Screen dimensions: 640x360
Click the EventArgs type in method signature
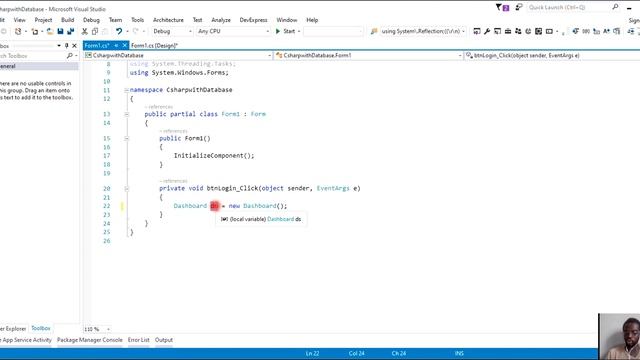[333, 189]
